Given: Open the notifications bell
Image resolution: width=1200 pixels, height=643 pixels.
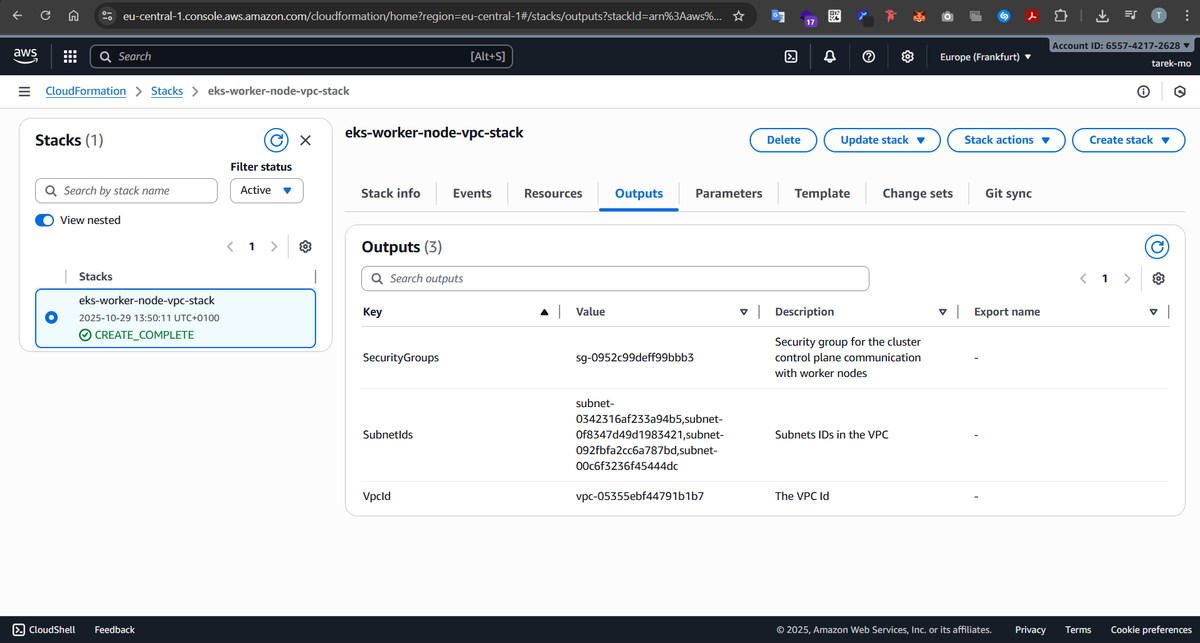Looking at the screenshot, I should pos(830,57).
